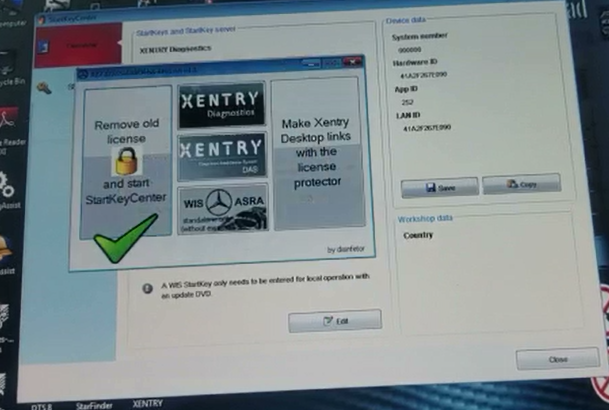Click the System number value 000000
The image size is (609, 410).
click(410, 50)
